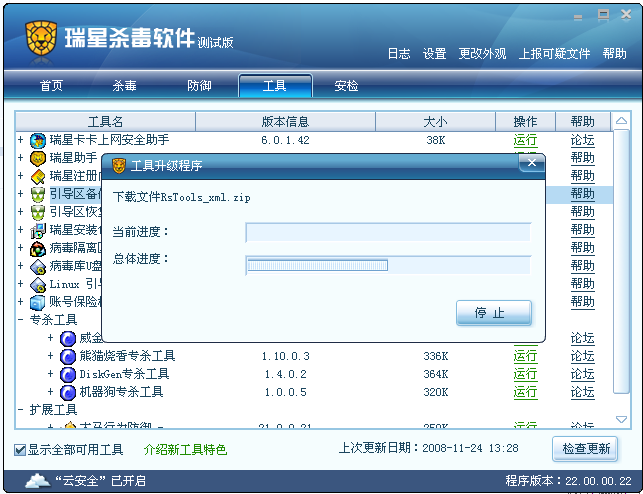Run 瑞星卡卡上网安全助手 via 运行 link

click(x=525, y=140)
